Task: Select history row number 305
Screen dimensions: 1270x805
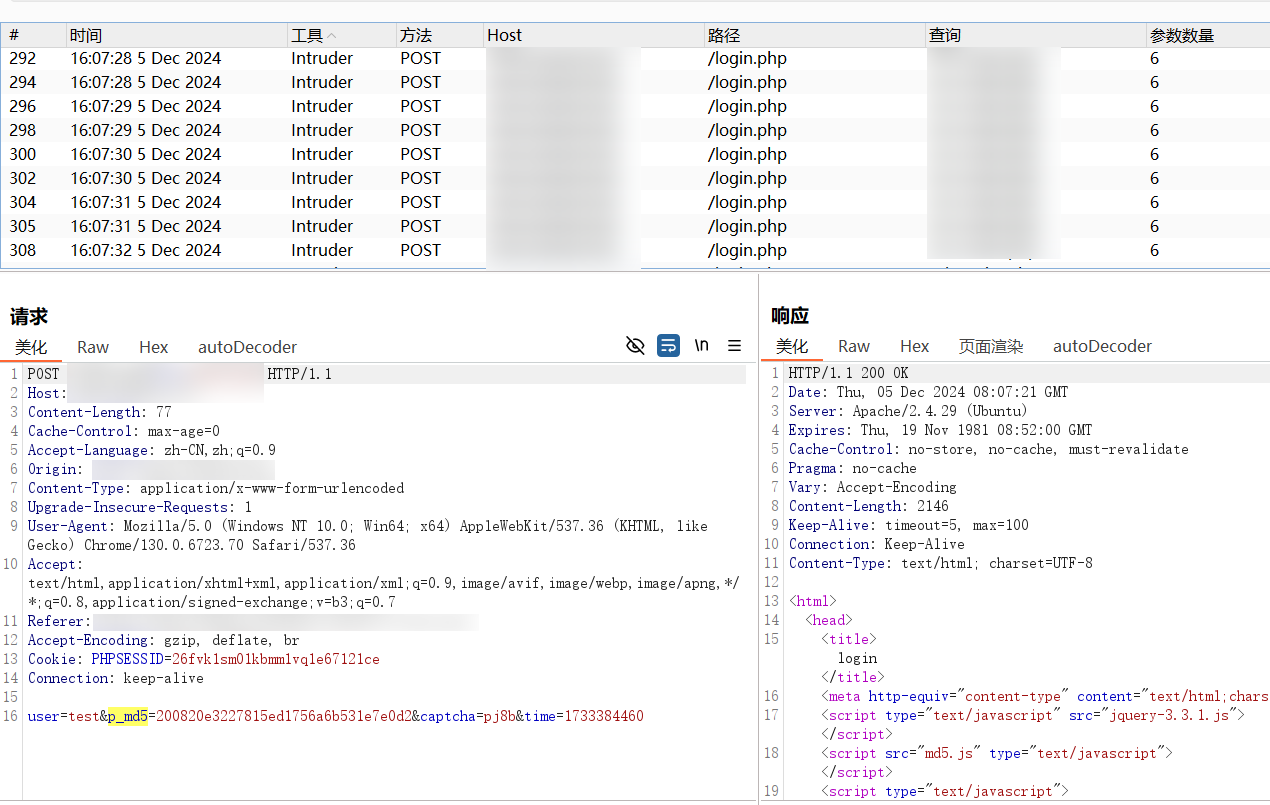Action: [x=635, y=226]
